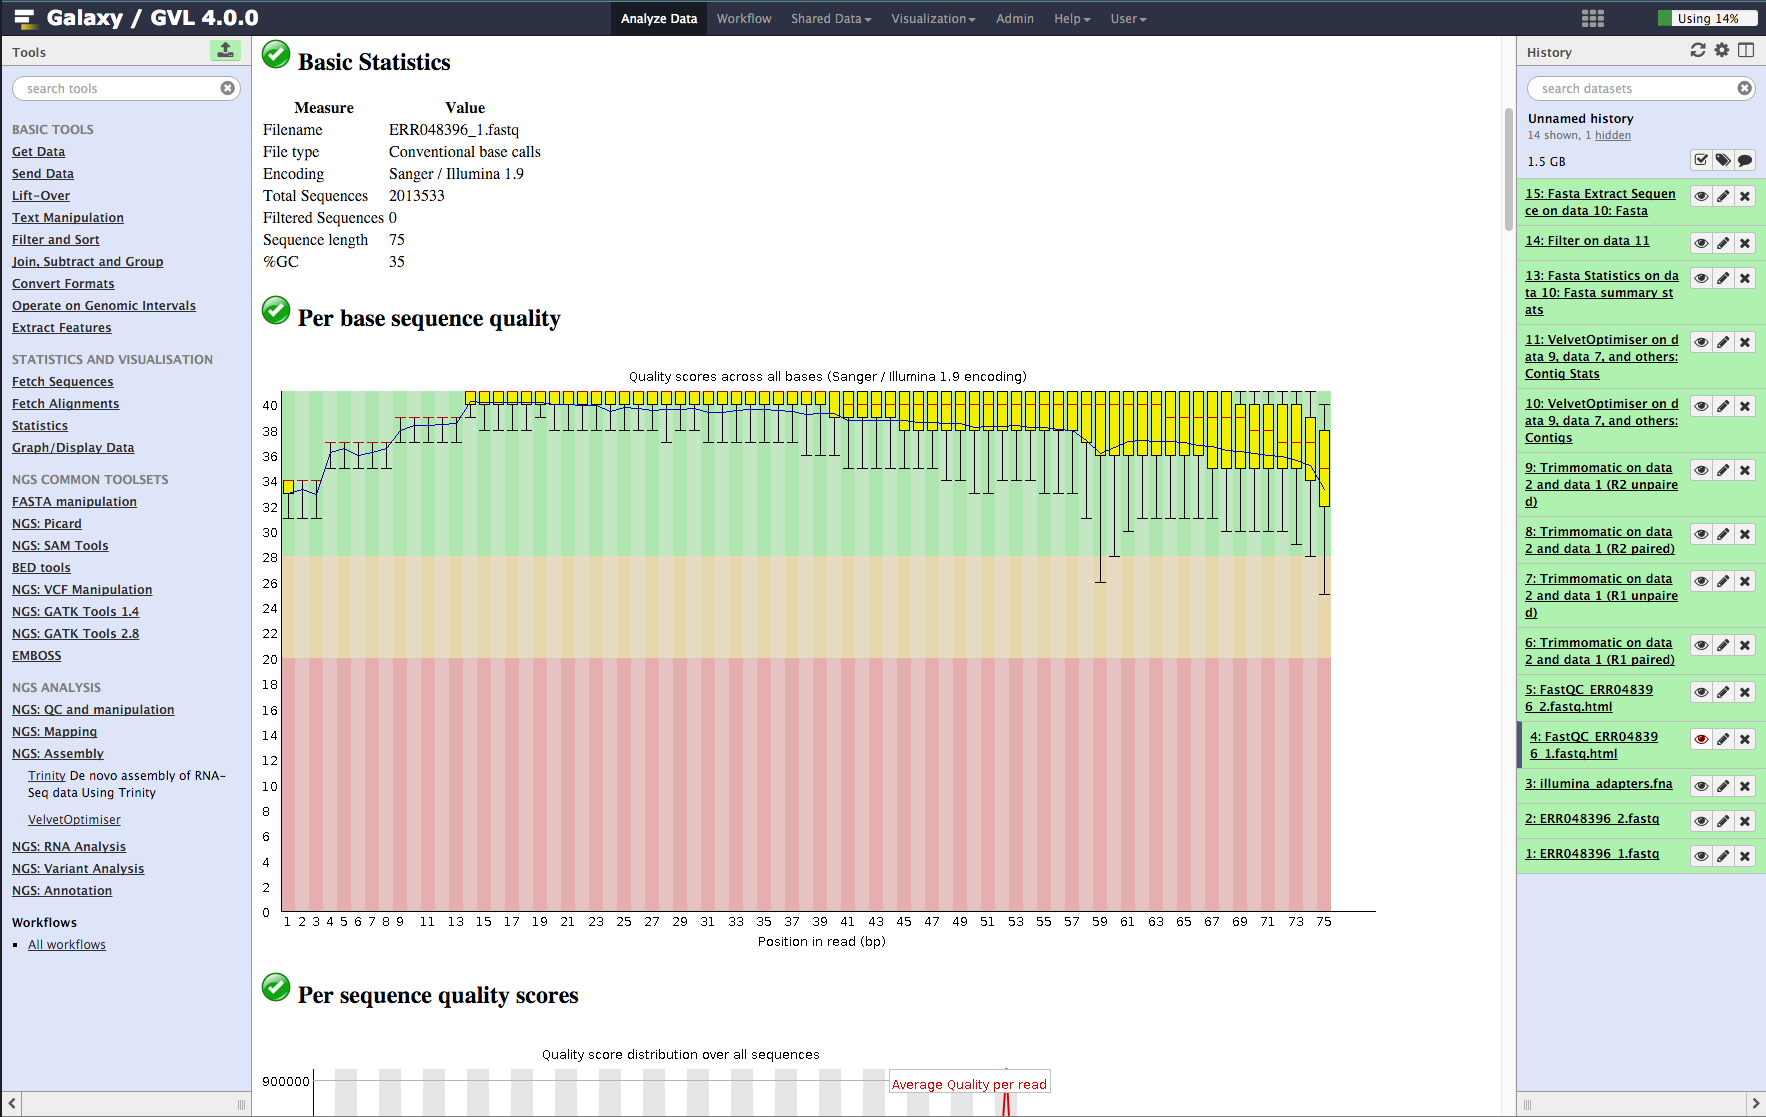This screenshot has width=1766, height=1117.
Task: Expand the Visualization dropdown menu
Action: [932, 18]
